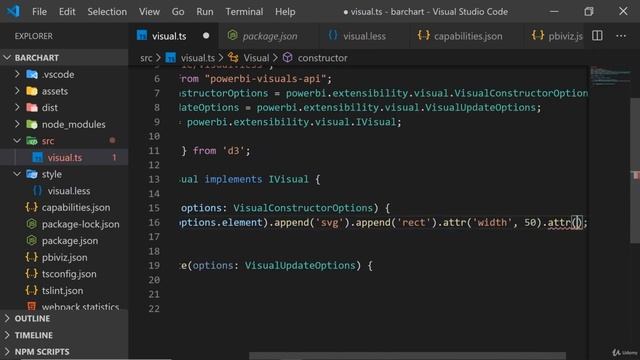Image resolution: width=640 pixels, height=360 pixels.
Task: Open the More Actions ellipsis menu
Action: [621, 36]
